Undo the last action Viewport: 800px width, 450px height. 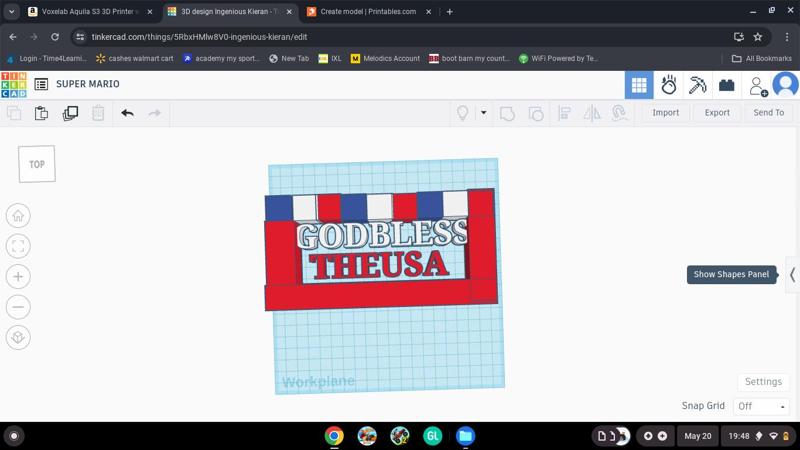[128, 113]
